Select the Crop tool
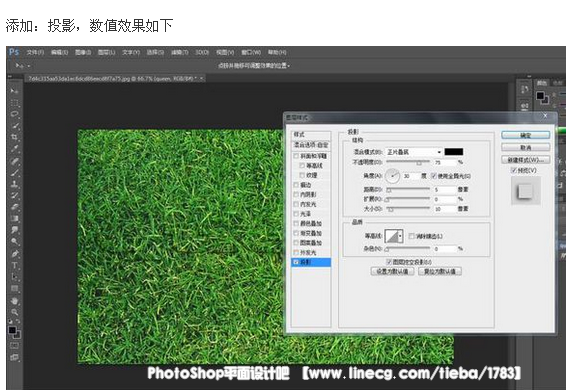The image size is (571, 390). [x=14, y=137]
